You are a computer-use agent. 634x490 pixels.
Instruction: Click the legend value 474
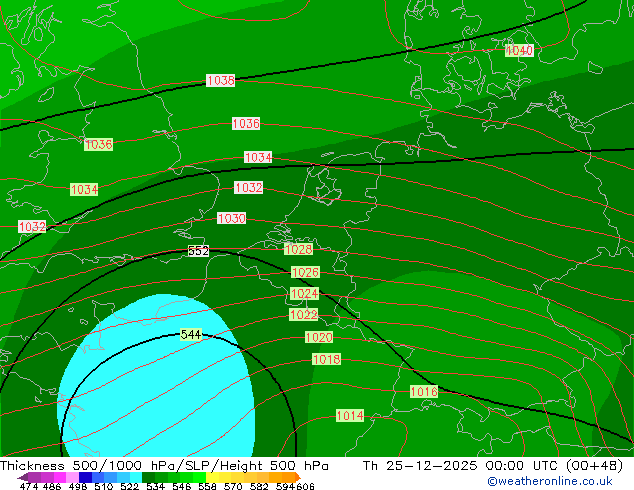coord(28,486)
